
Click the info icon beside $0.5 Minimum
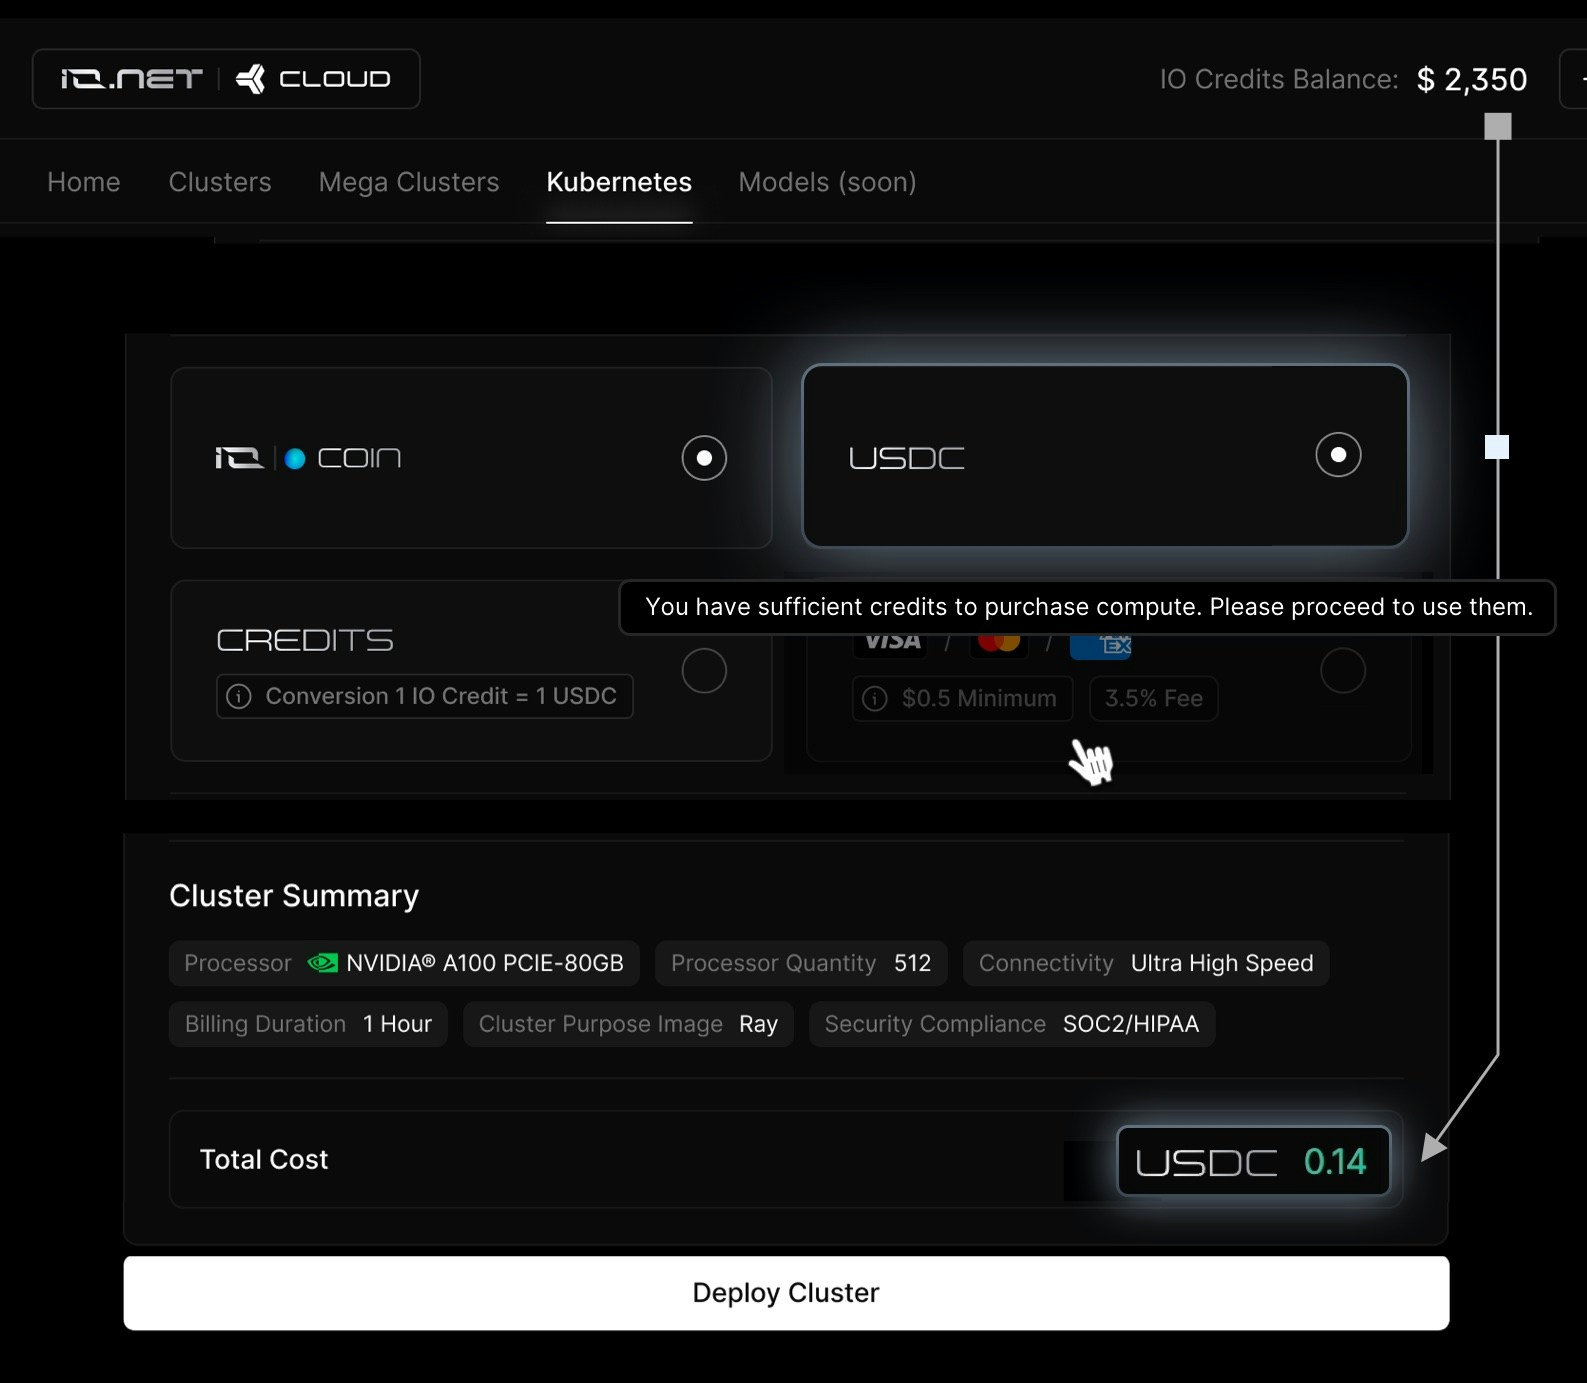(875, 698)
